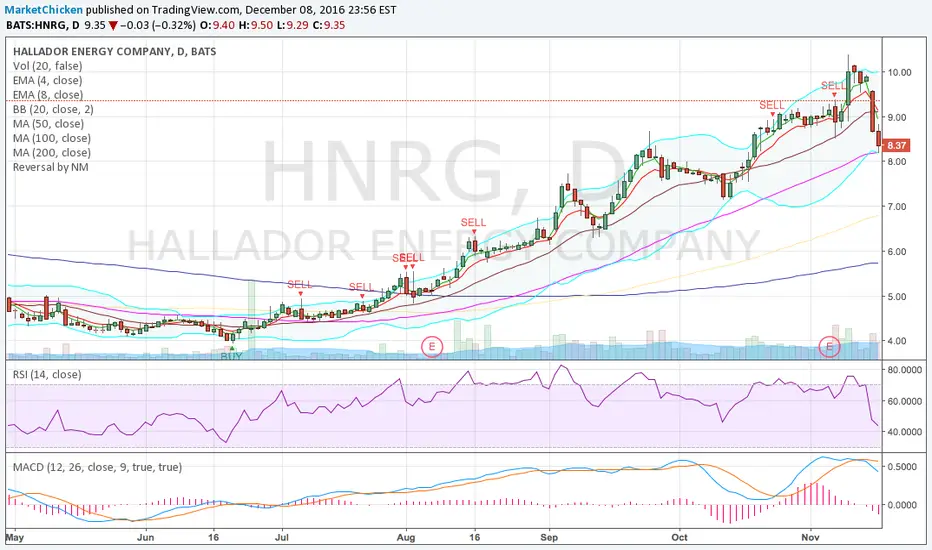
Task: Click the 0.0000 MACD axis label
Action: pyautogui.click(x=902, y=505)
